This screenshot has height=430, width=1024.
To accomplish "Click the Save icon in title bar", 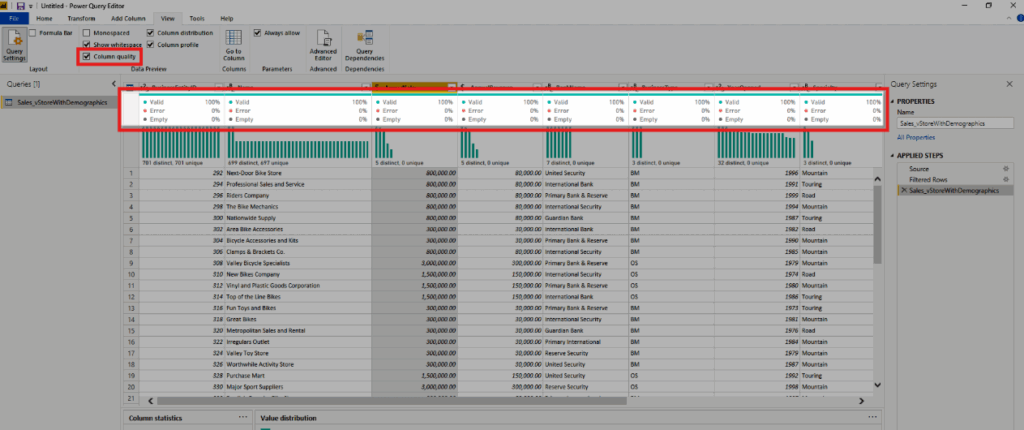I will tap(20, 5).
